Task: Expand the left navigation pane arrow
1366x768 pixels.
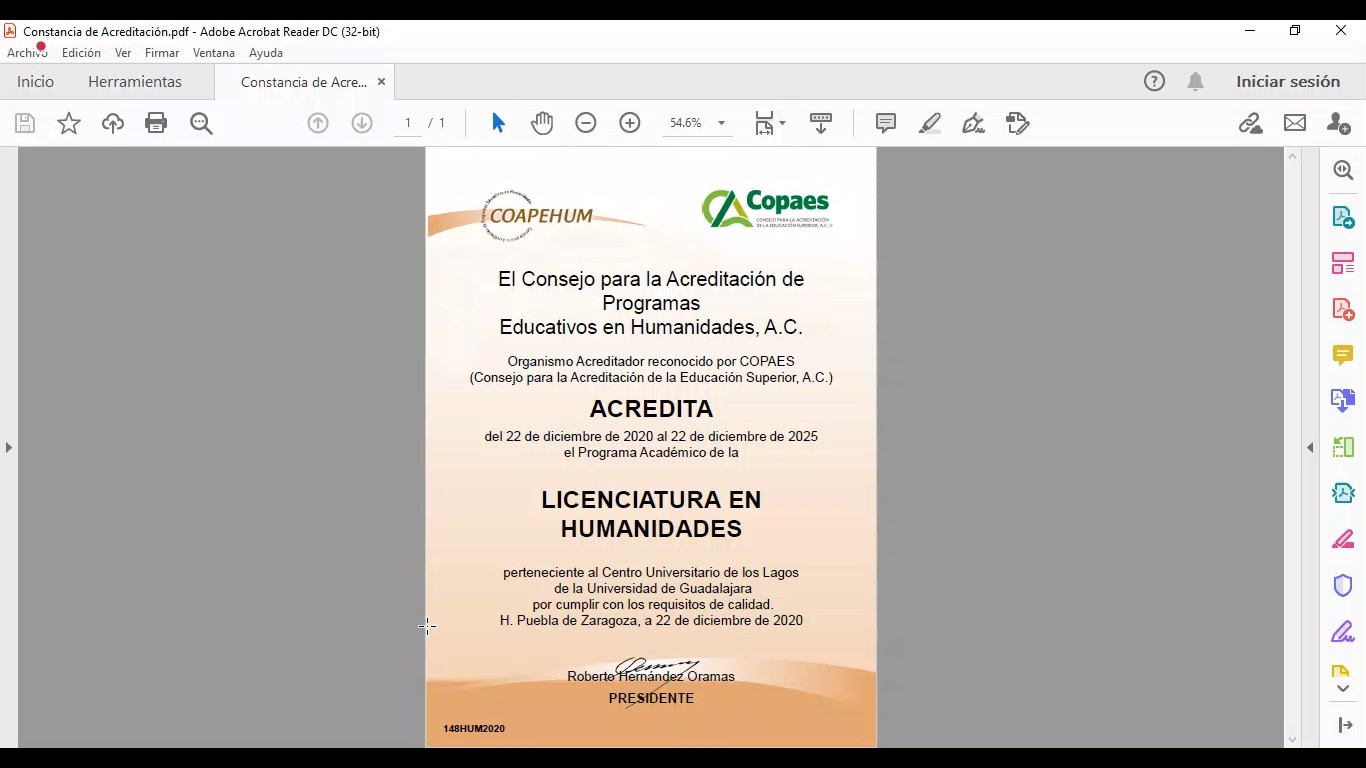Action: [9, 447]
